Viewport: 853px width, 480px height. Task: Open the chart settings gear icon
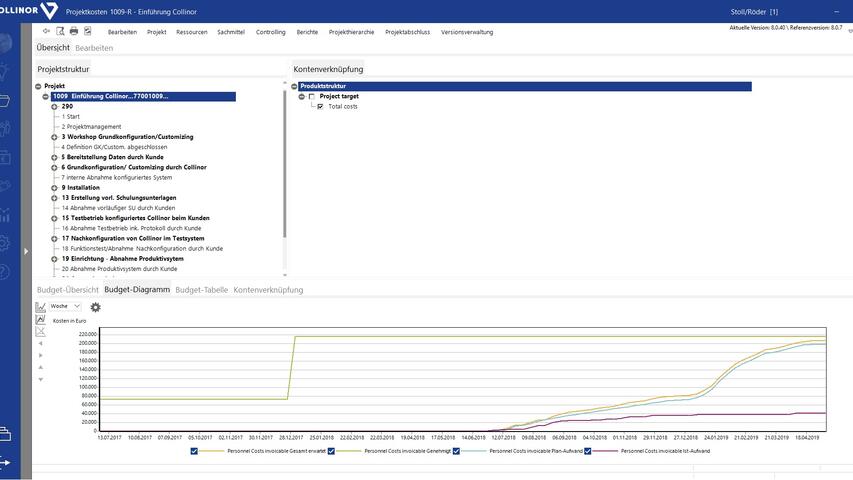[x=95, y=307]
